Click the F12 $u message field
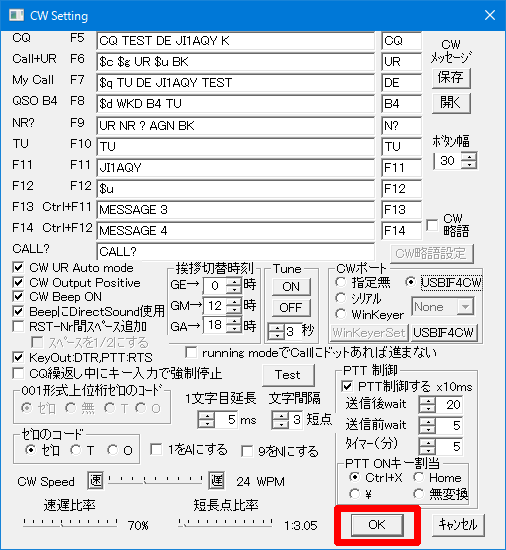Screen dimensions: 506x550 point(235,189)
